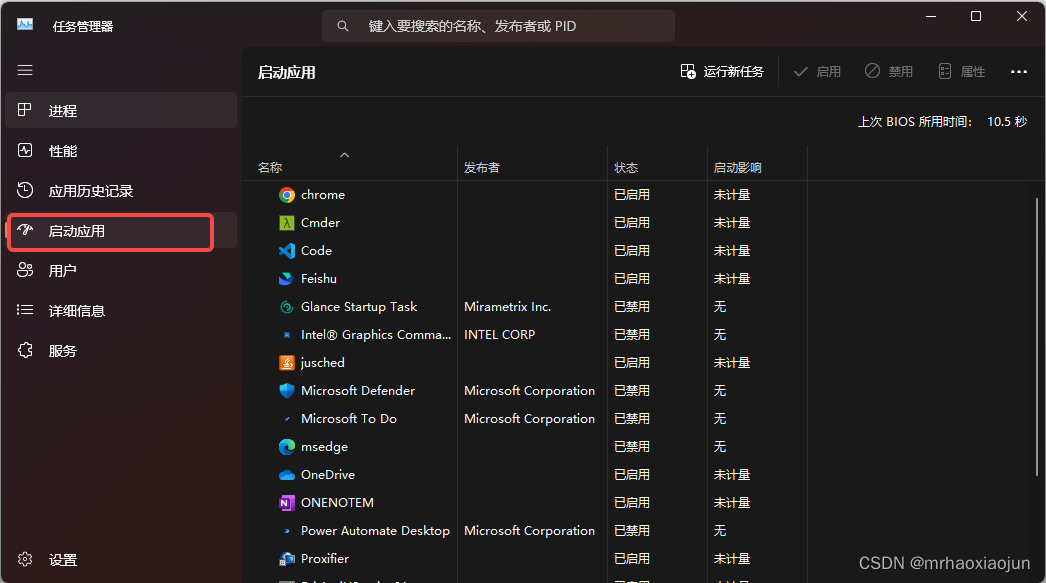
Task: Click the 应用历史记录 history icon
Action: point(25,190)
